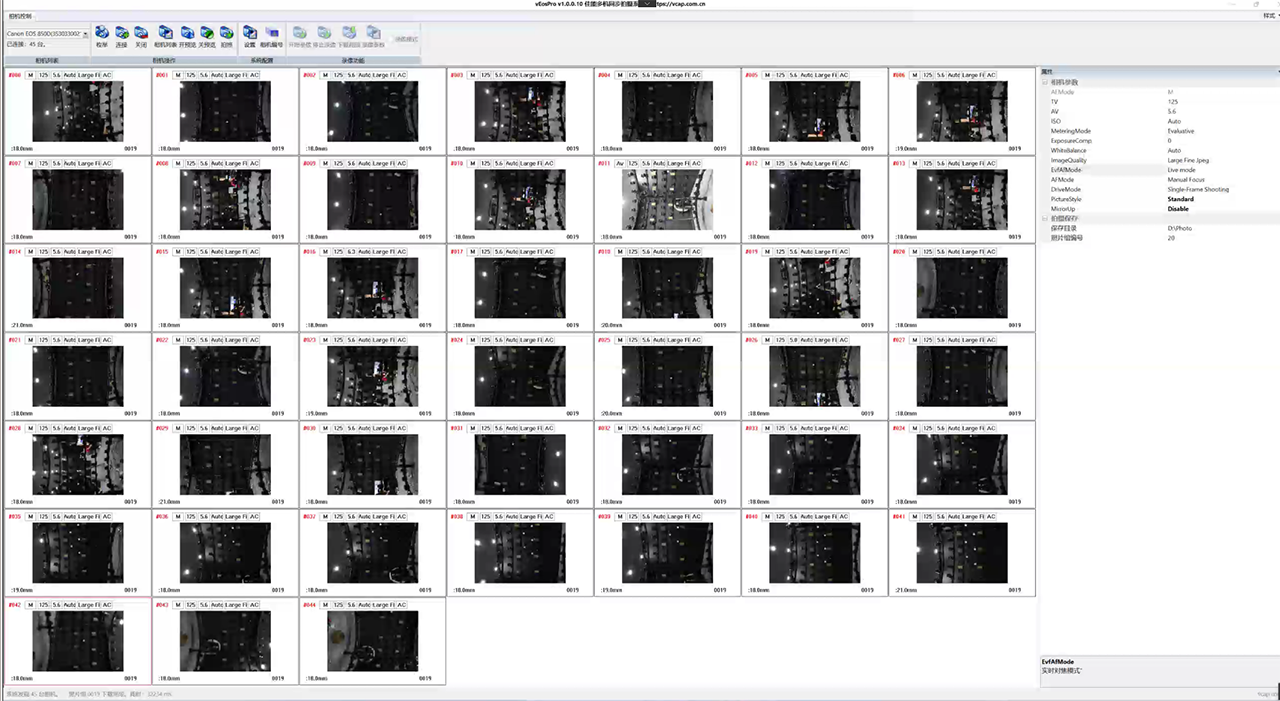Click the Av mode button on camera #011
The image size is (1280, 701).
[x=620, y=163]
